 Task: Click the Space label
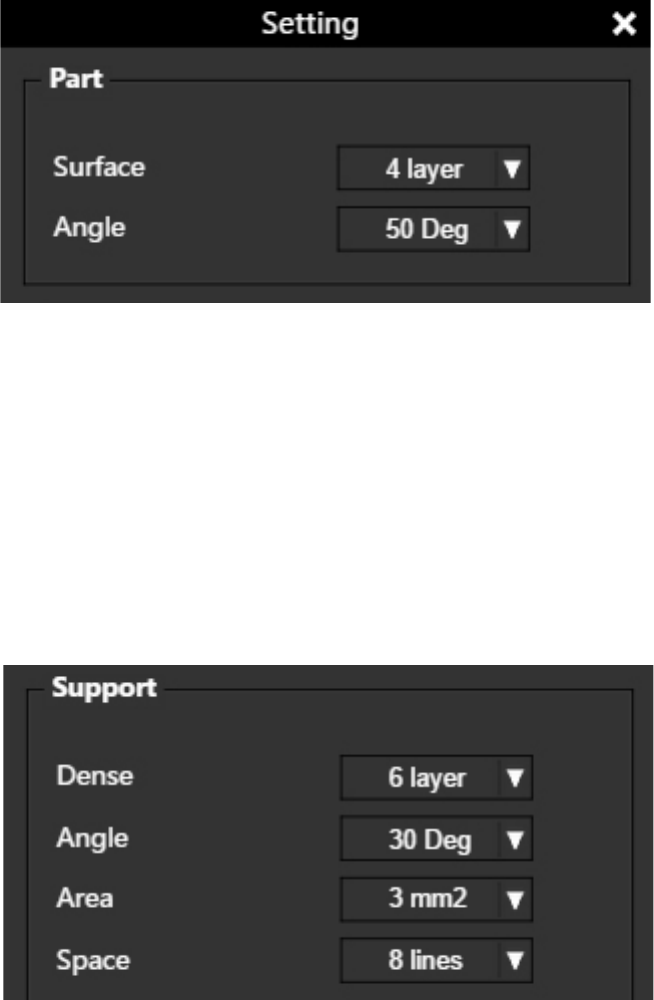(x=91, y=959)
